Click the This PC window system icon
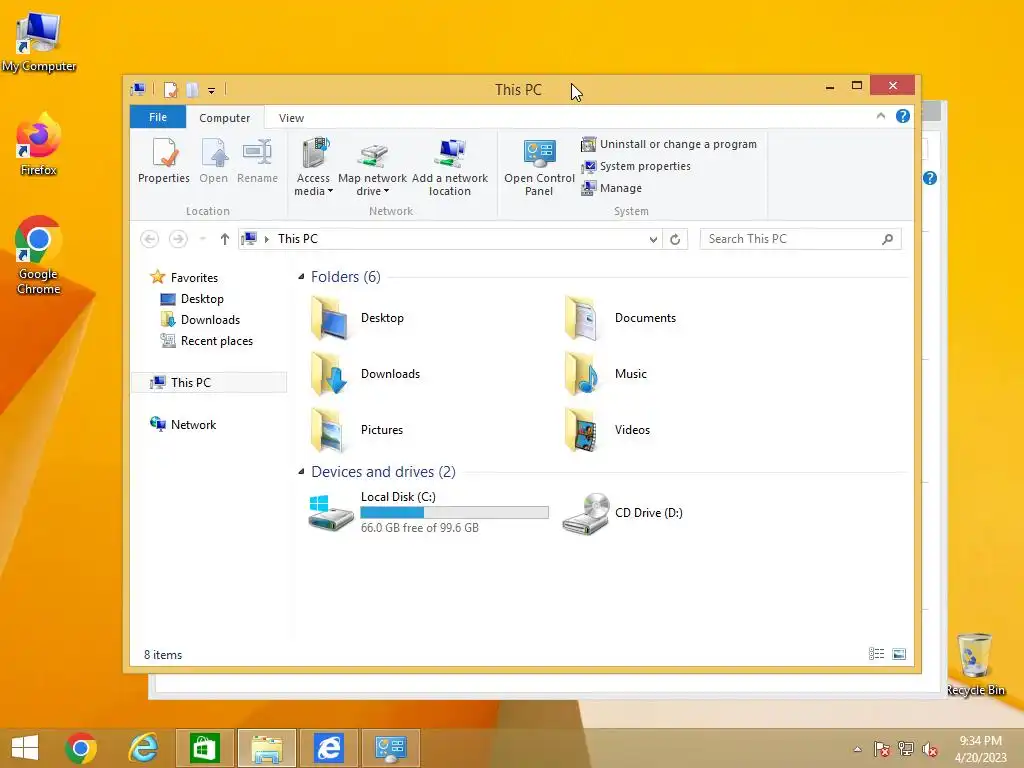Screen dimensions: 1024x768 [138, 89]
